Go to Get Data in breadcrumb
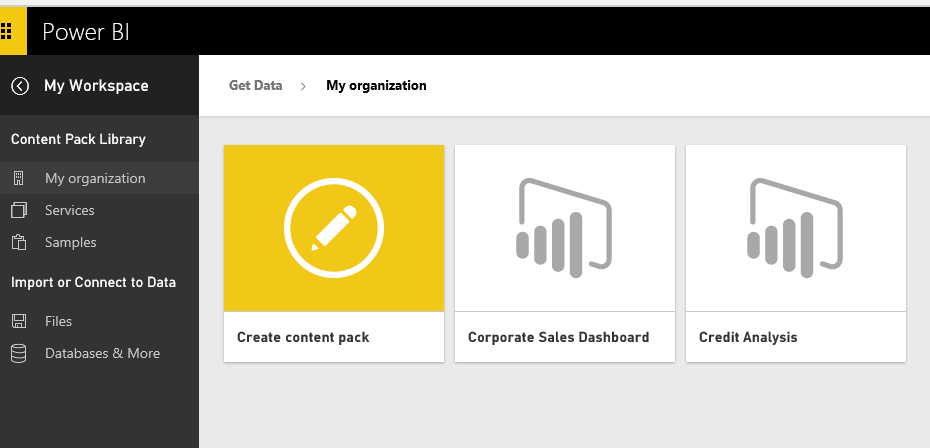This screenshot has width=930, height=448. [x=255, y=86]
